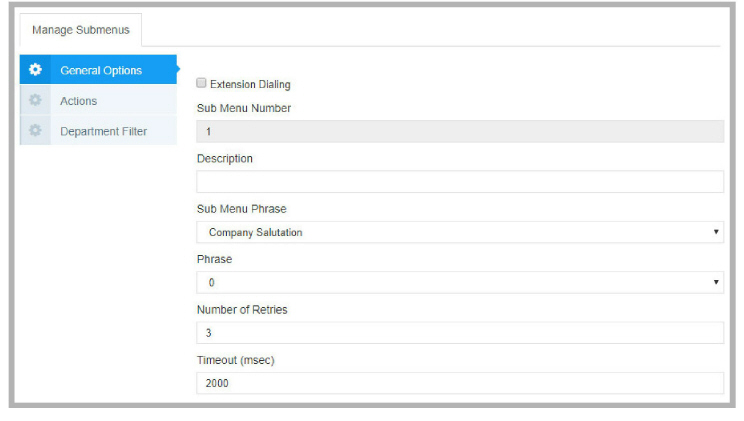Viewport: 744px width, 421px height.
Task: Click the Number of Retries label
Action: click(242, 309)
